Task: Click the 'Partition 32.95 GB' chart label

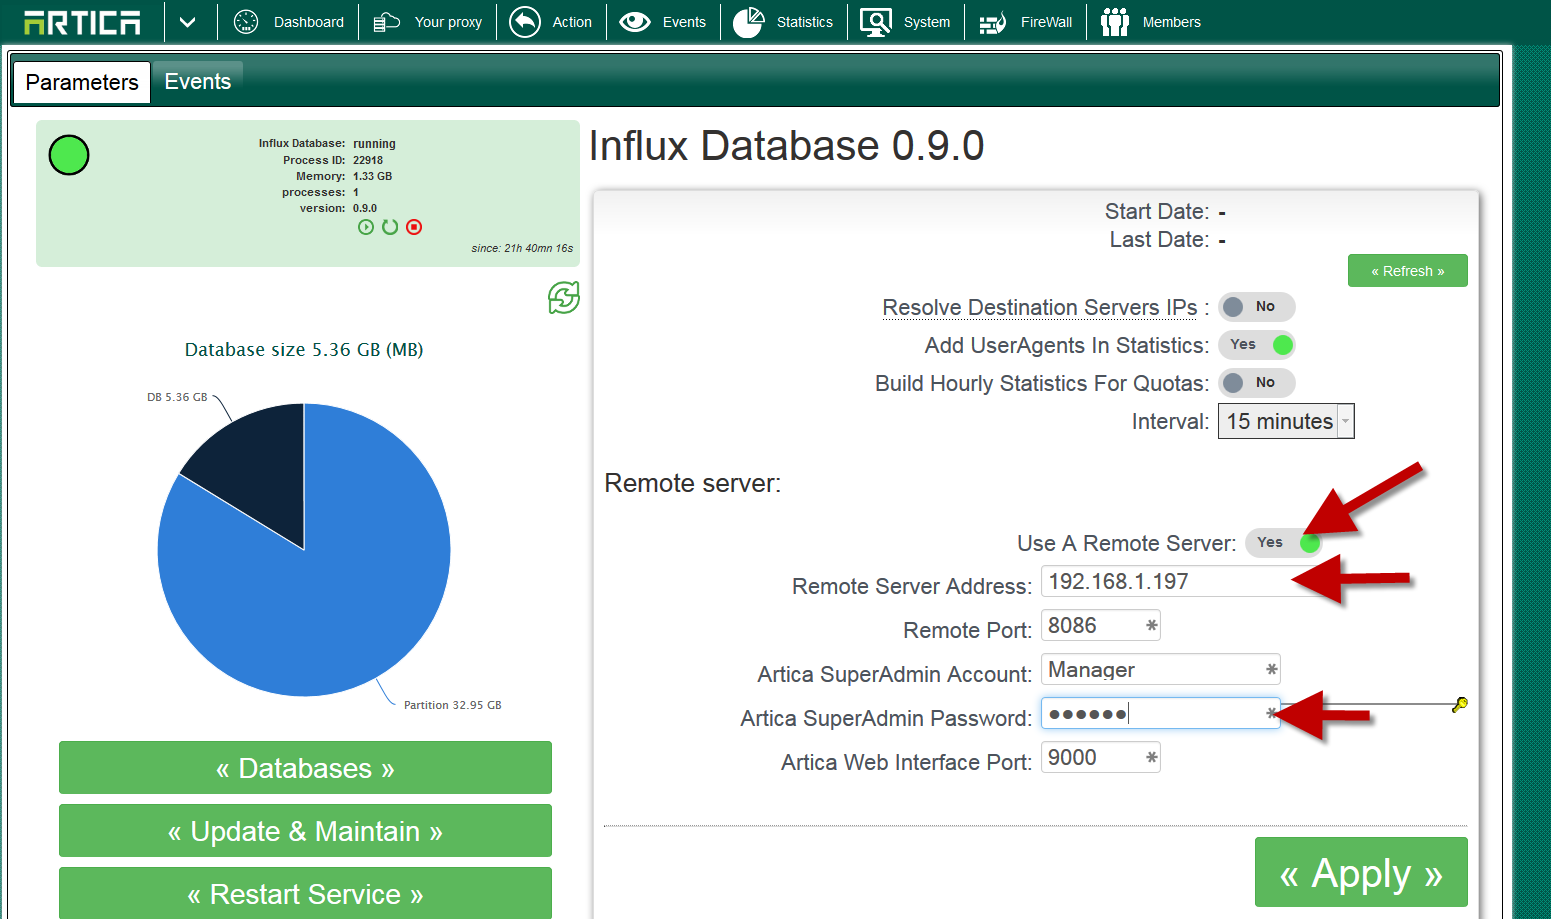Action: point(453,705)
